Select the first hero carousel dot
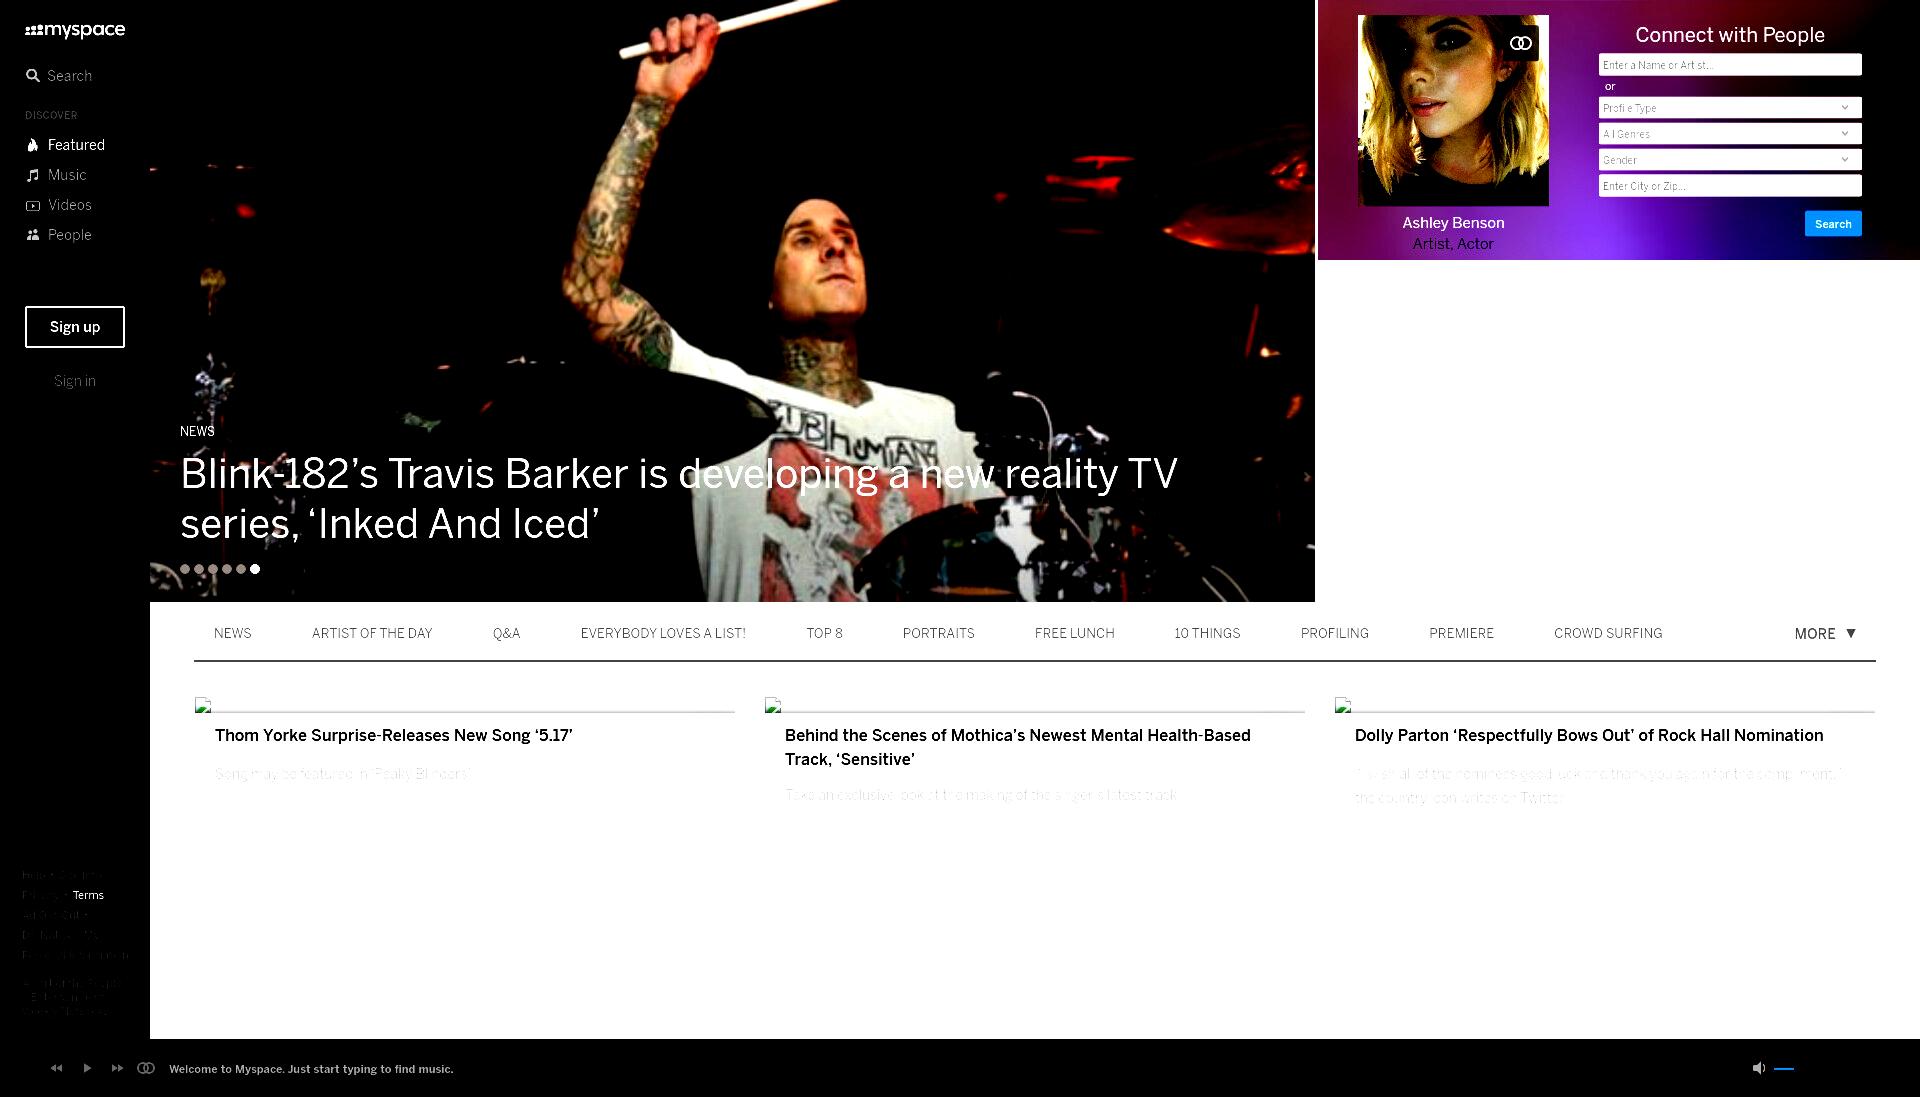 click(x=185, y=569)
